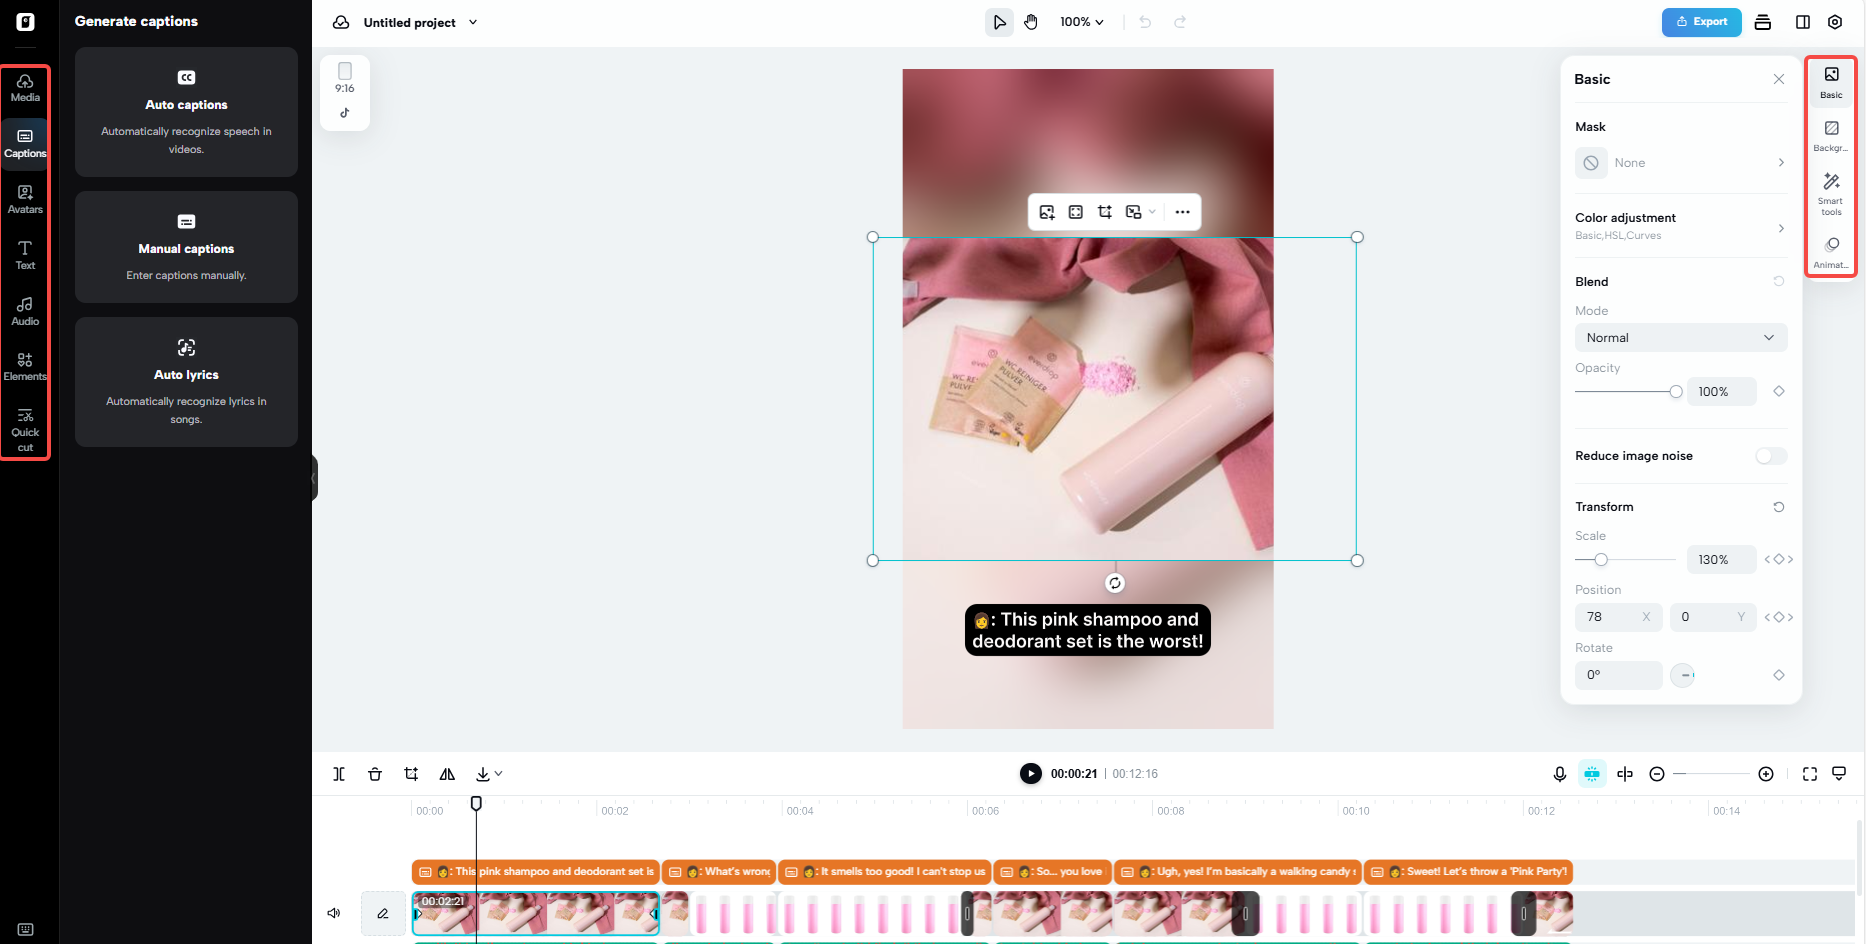Click the Export button

(x=1701, y=21)
